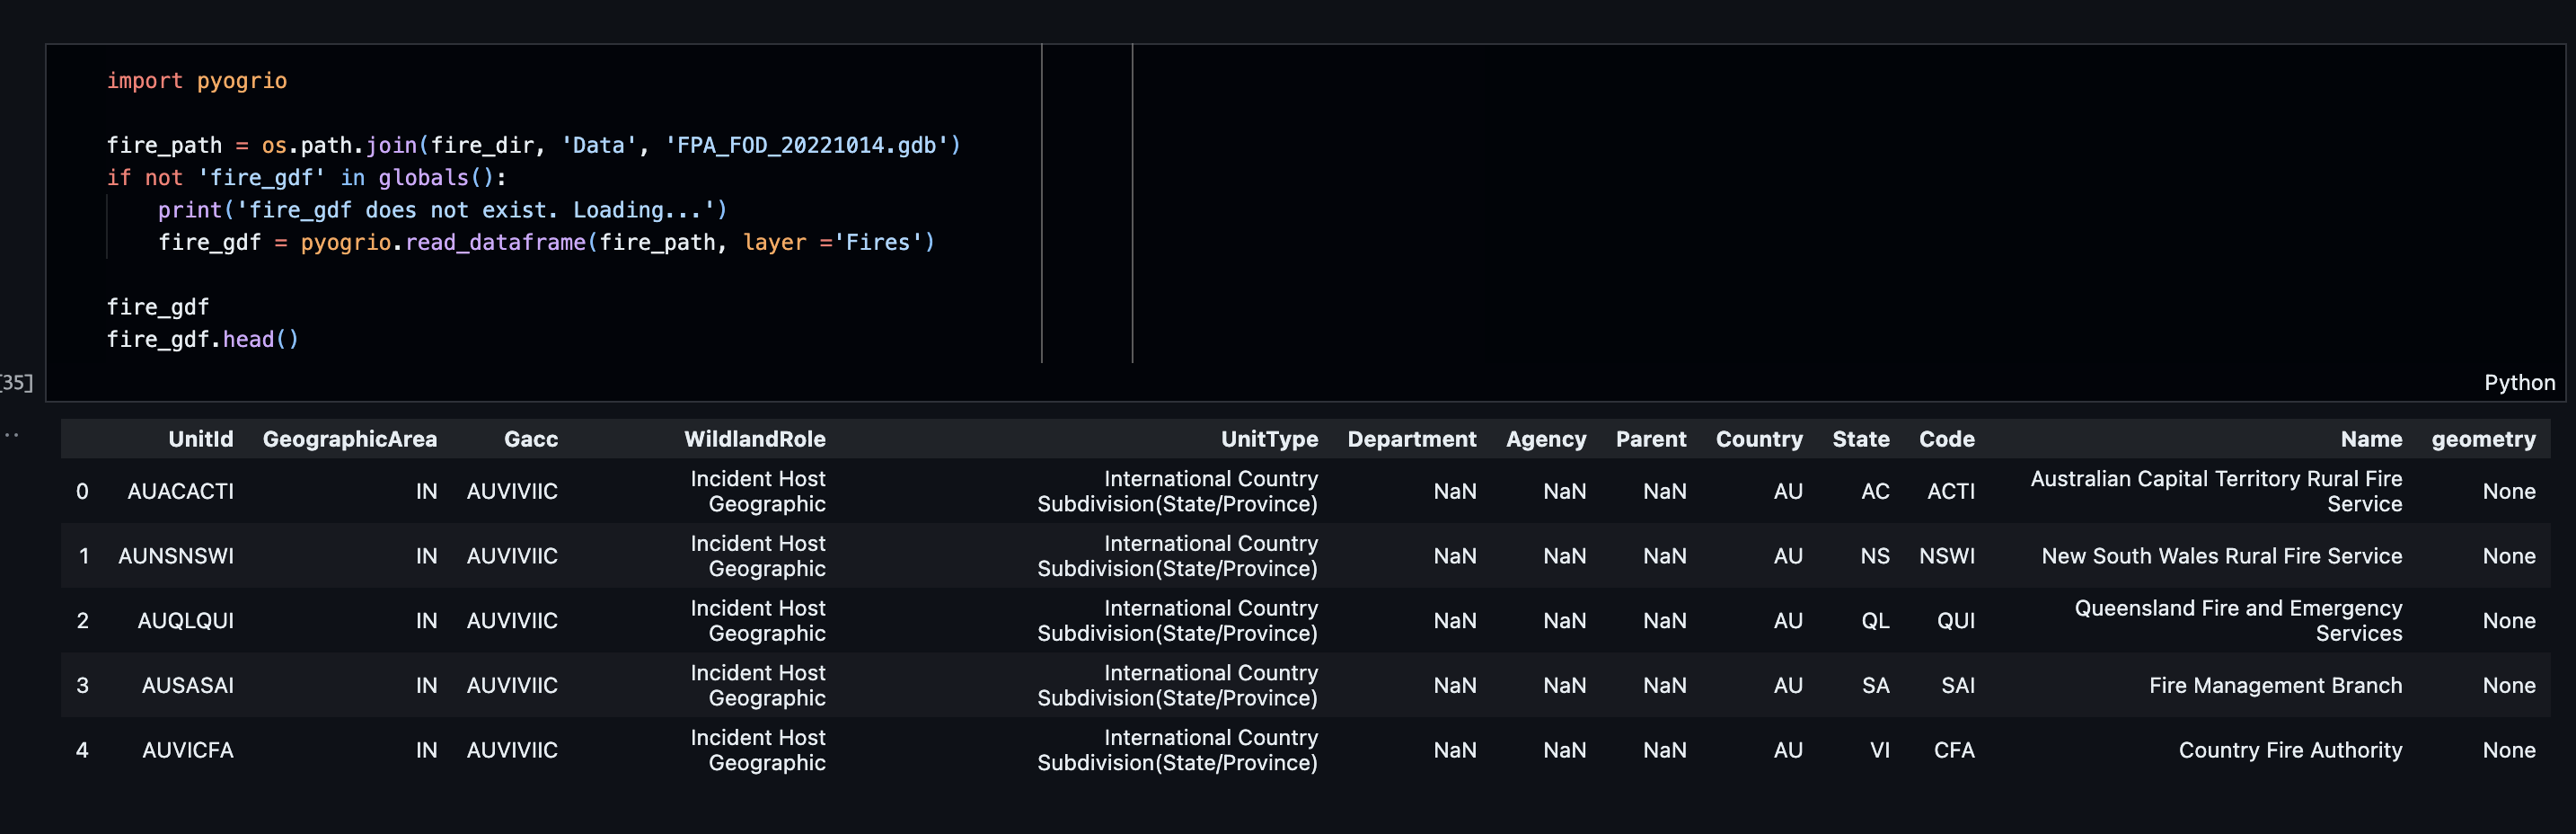Image resolution: width=2576 pixels, height=834 pixels.
Task: Open the cell's more actions menu via the ellipsis
Action: [11, 434]
